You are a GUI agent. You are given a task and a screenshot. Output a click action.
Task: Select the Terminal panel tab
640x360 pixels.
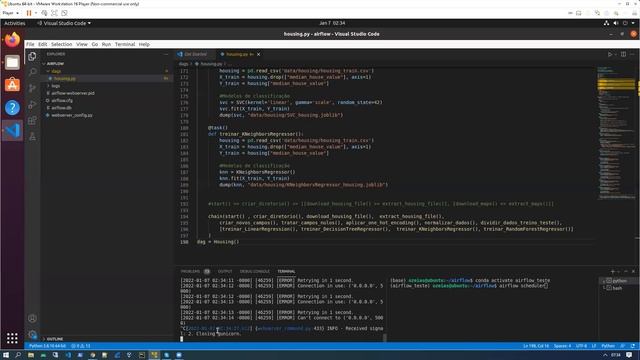click(x=286, y=271)
